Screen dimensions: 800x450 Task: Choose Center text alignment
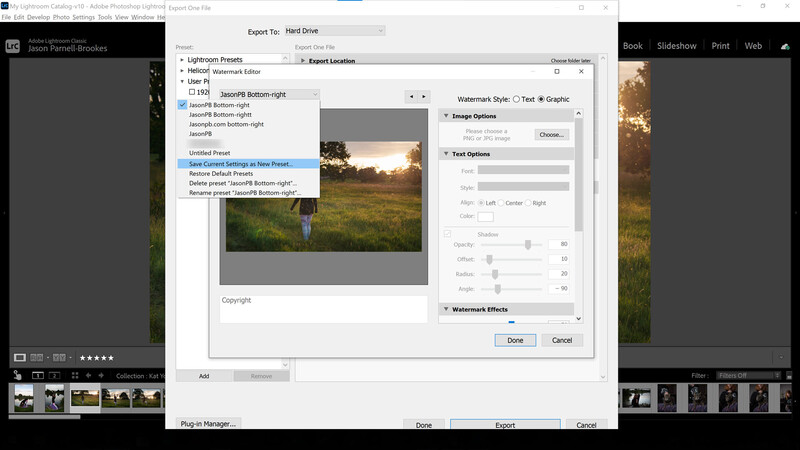pos(501,203)
